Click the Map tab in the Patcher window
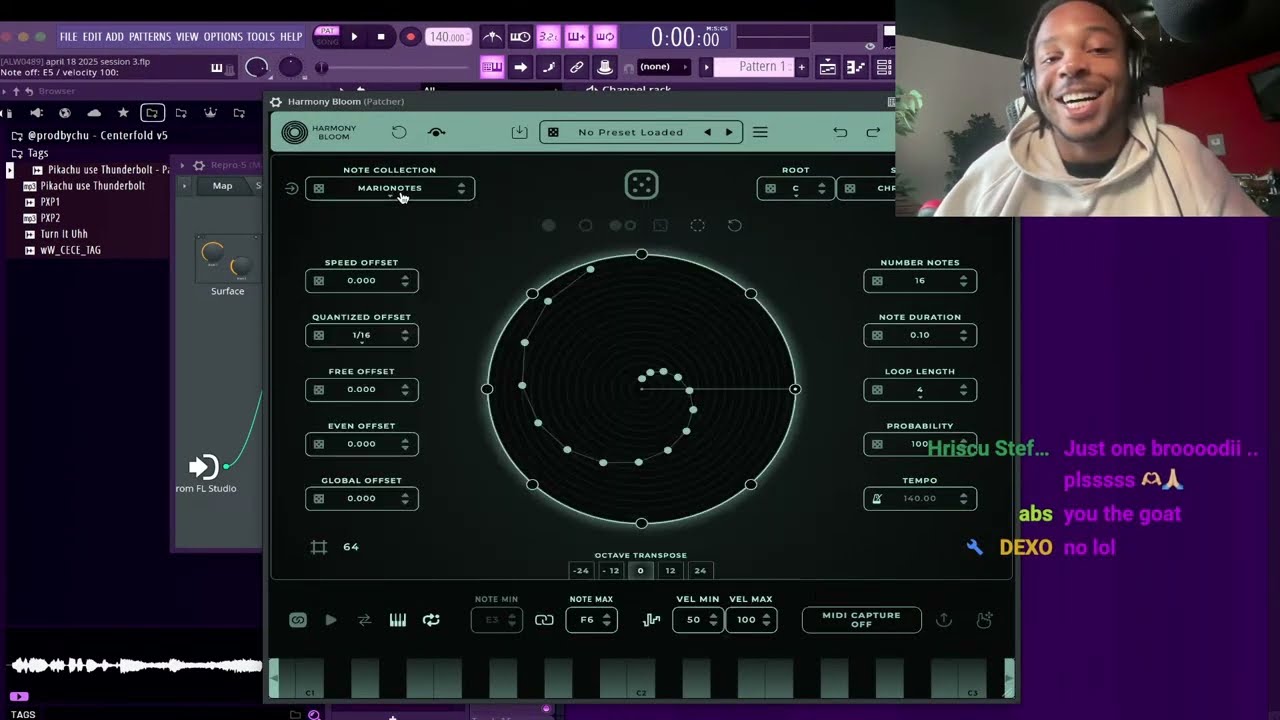This screenshot has height=720, width=1280. pyautogui.click(x=222, y=186)
